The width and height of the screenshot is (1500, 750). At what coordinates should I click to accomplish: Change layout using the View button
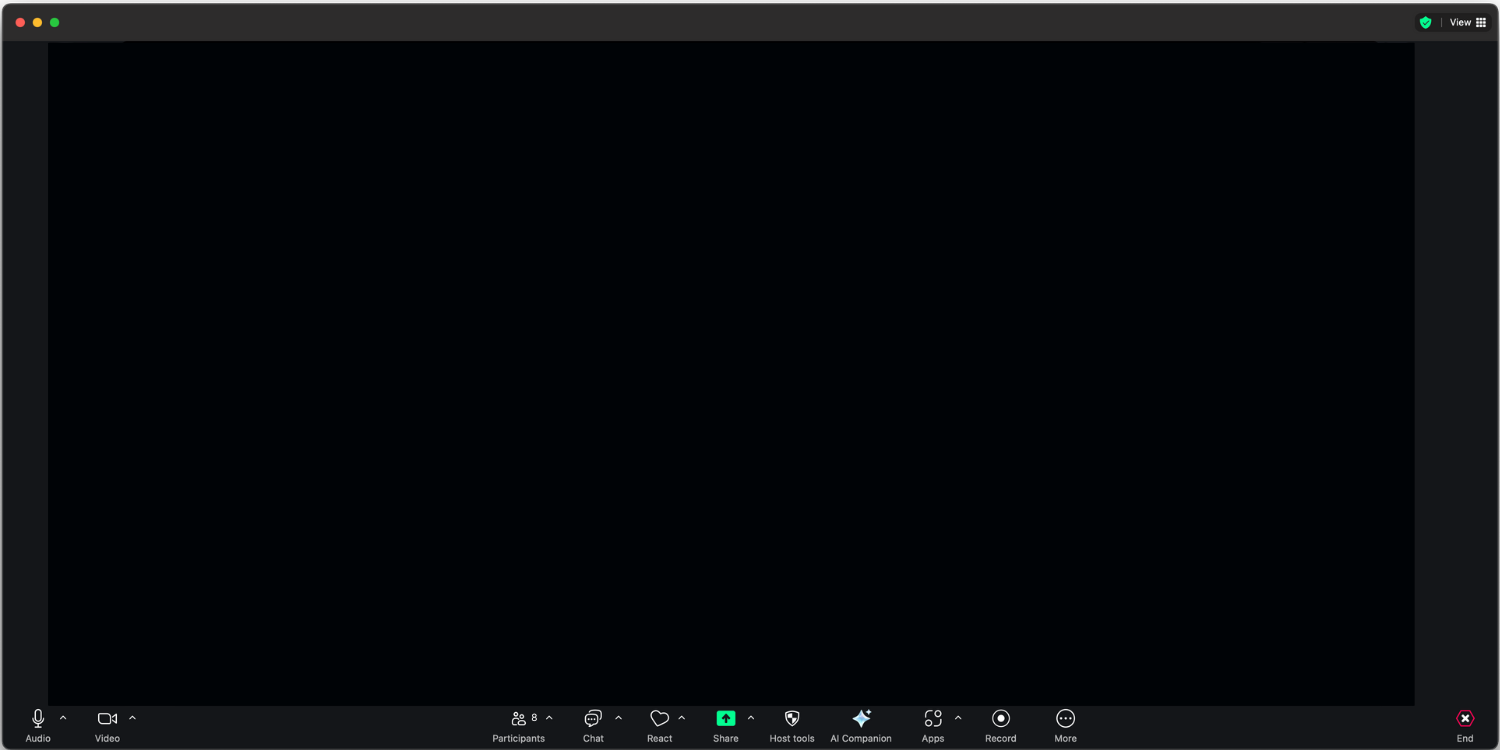[1468, 22]
